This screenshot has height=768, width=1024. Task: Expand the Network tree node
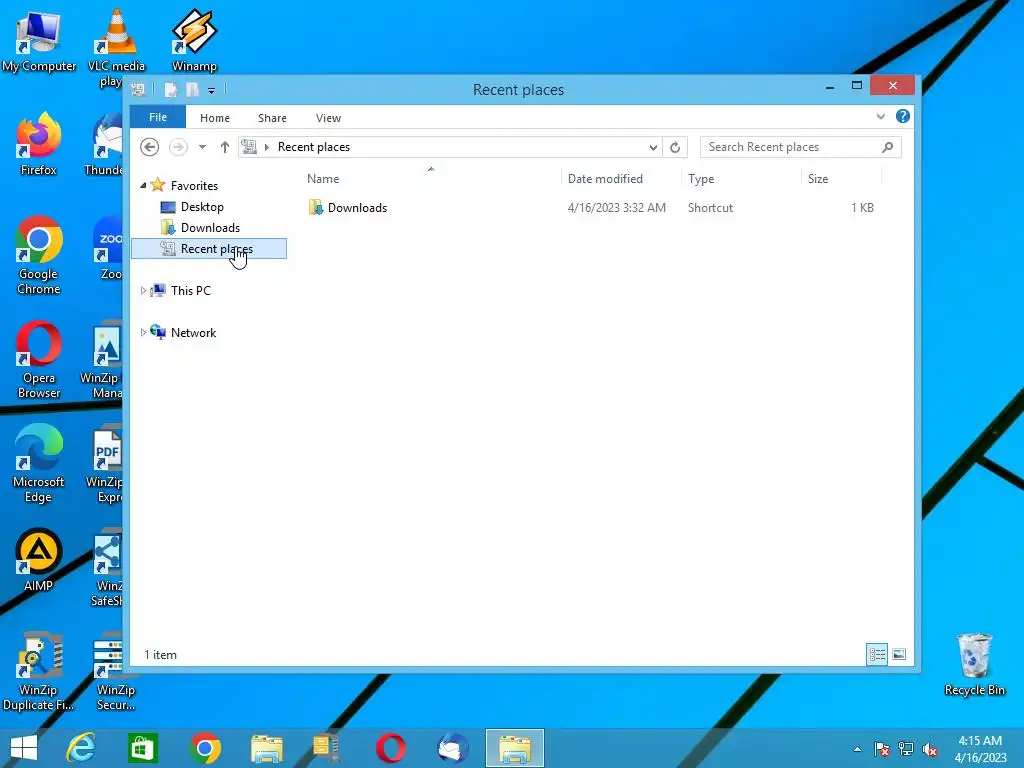pos(143,332)
